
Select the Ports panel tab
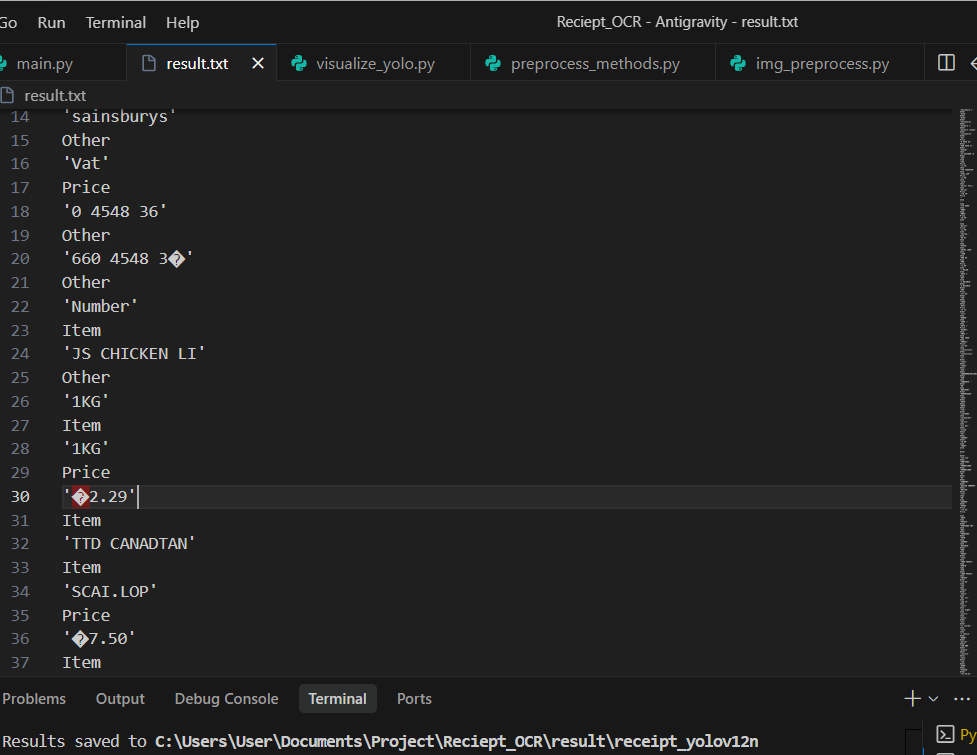click(414, 699)
